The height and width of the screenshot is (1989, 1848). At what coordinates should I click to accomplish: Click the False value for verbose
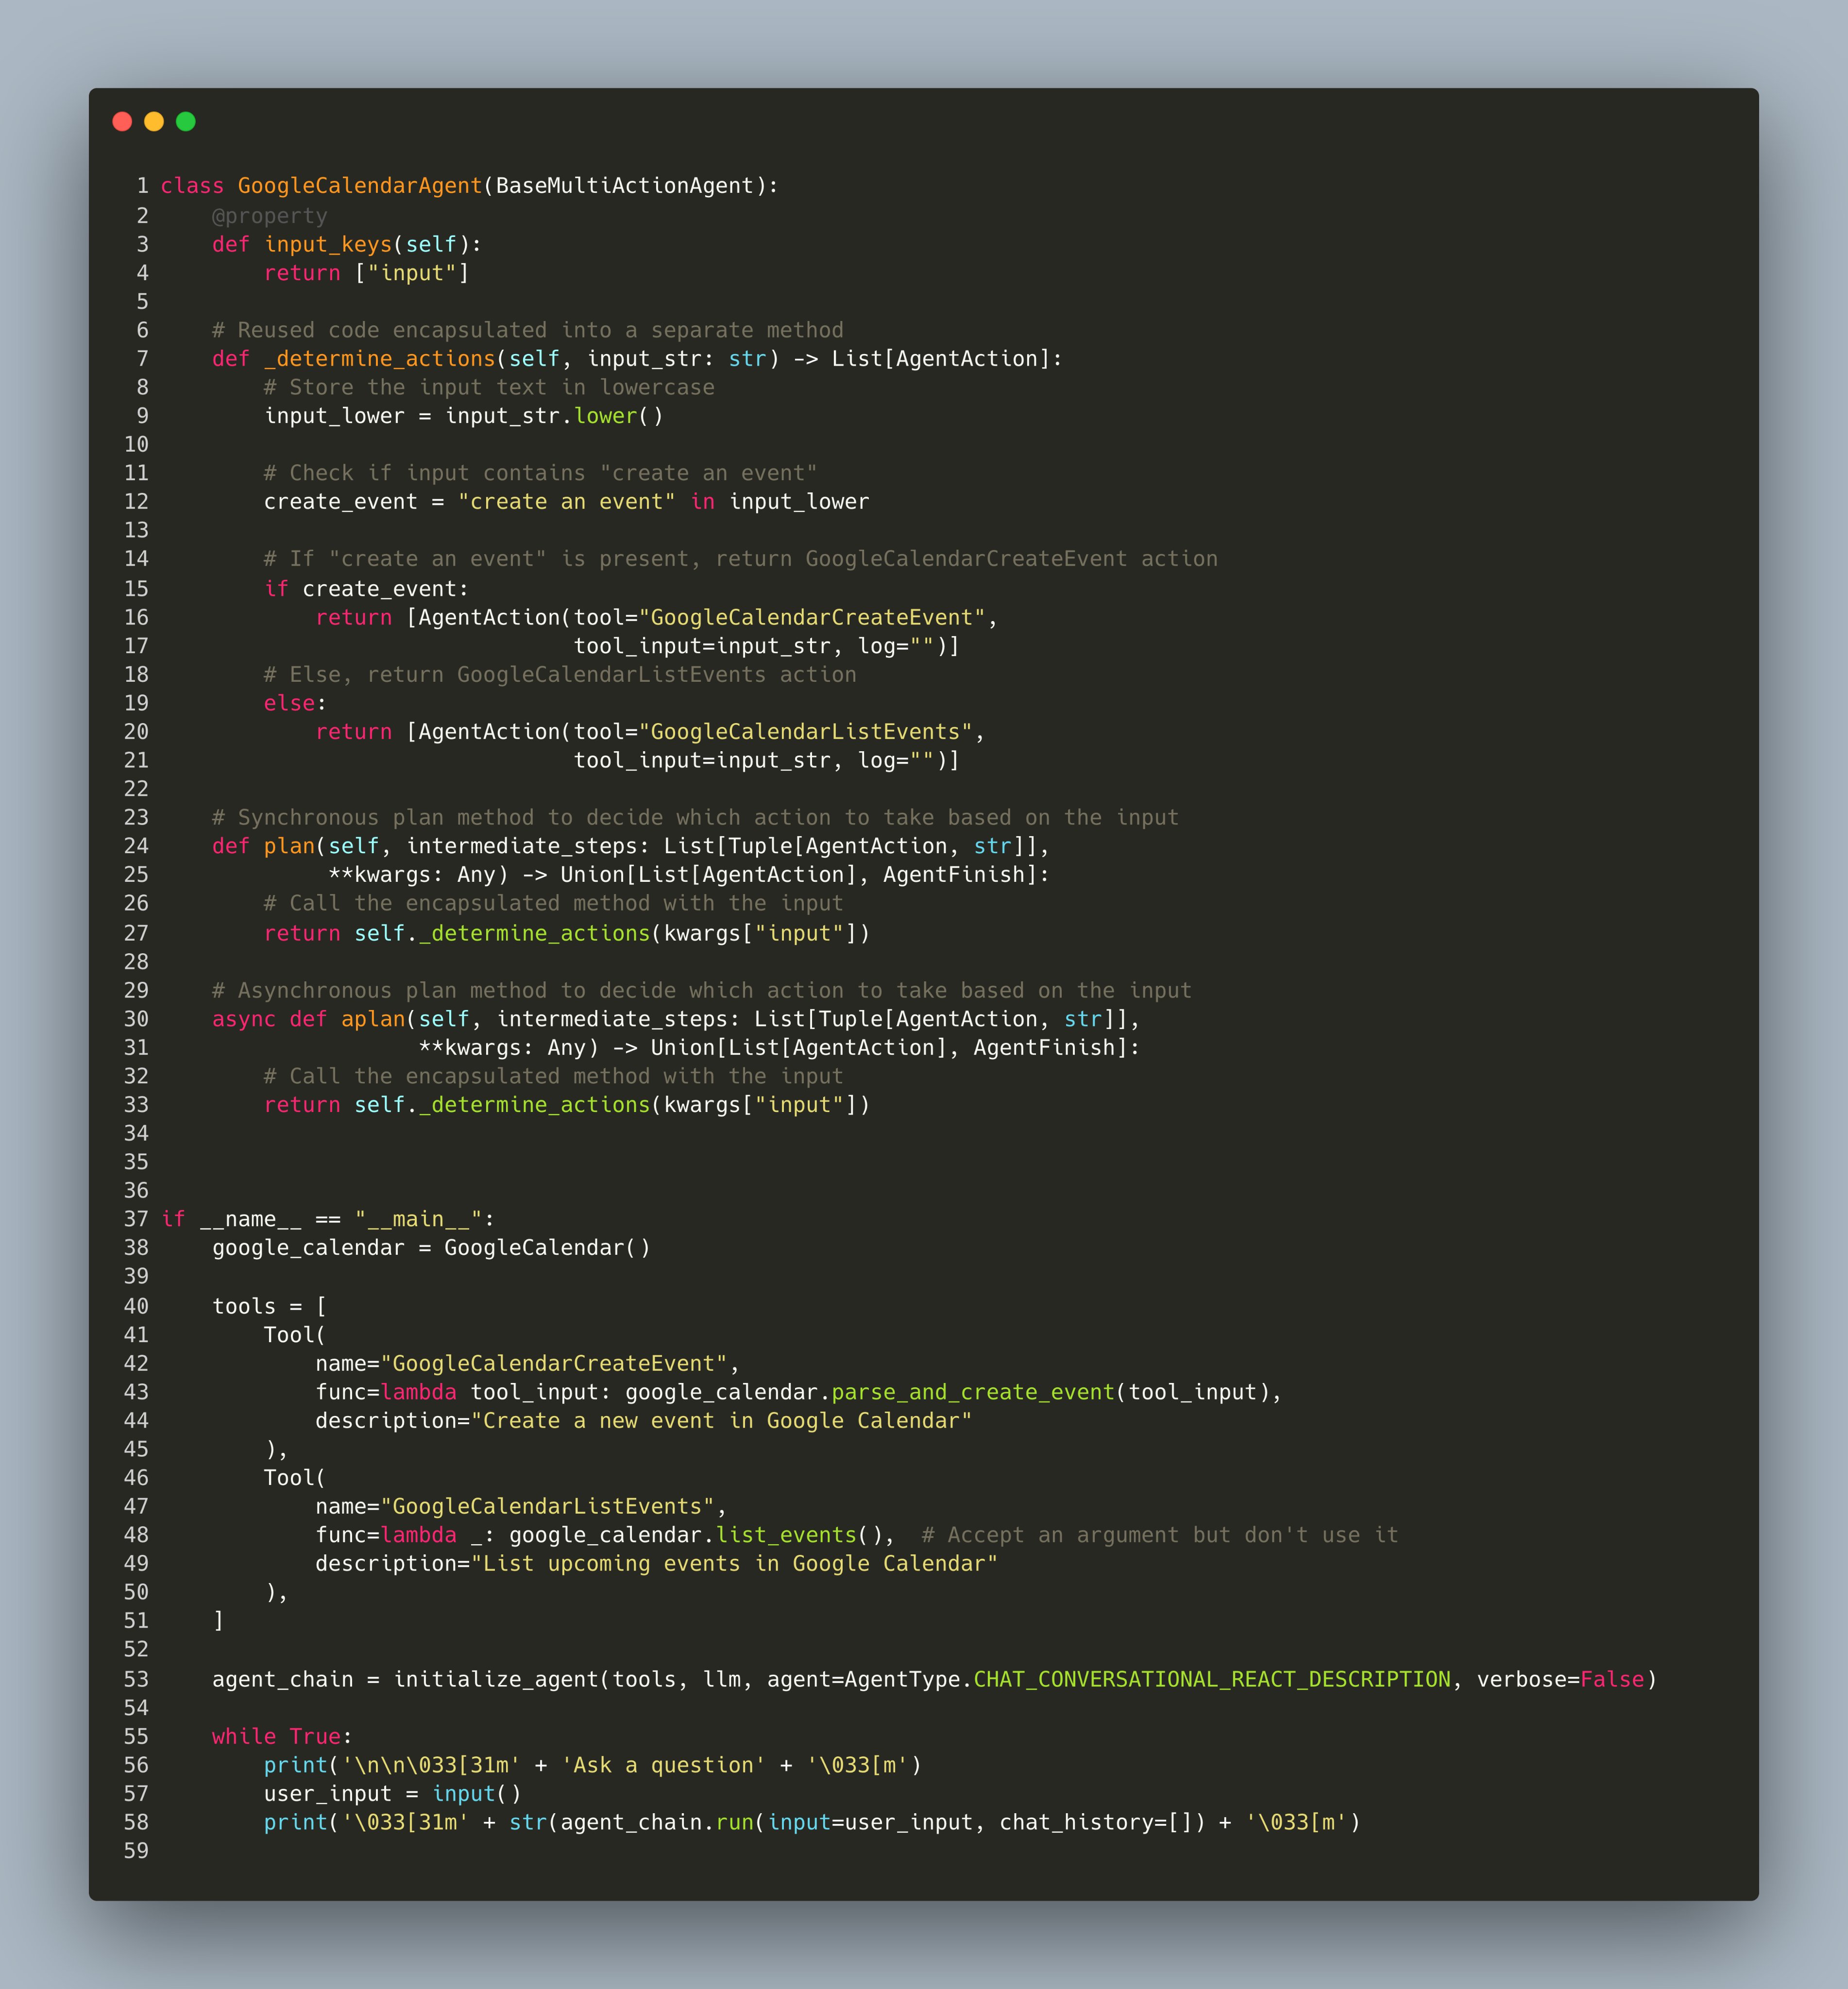coord(1611,1680)
